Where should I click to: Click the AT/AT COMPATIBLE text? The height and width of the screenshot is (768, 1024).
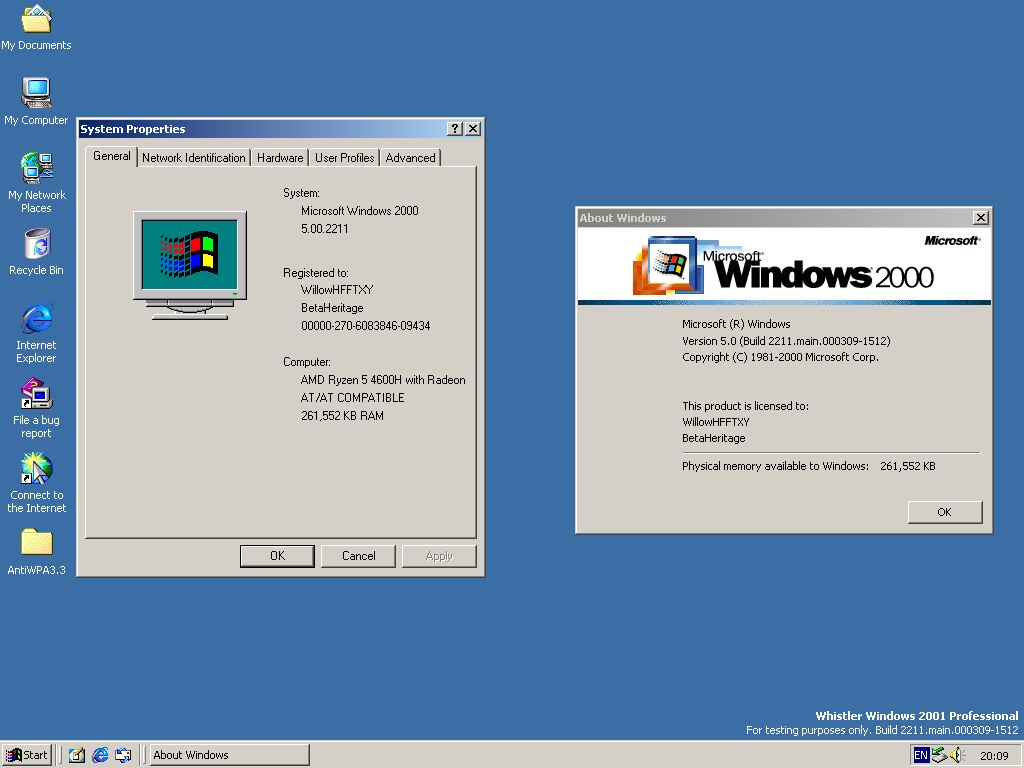point(353,398)
